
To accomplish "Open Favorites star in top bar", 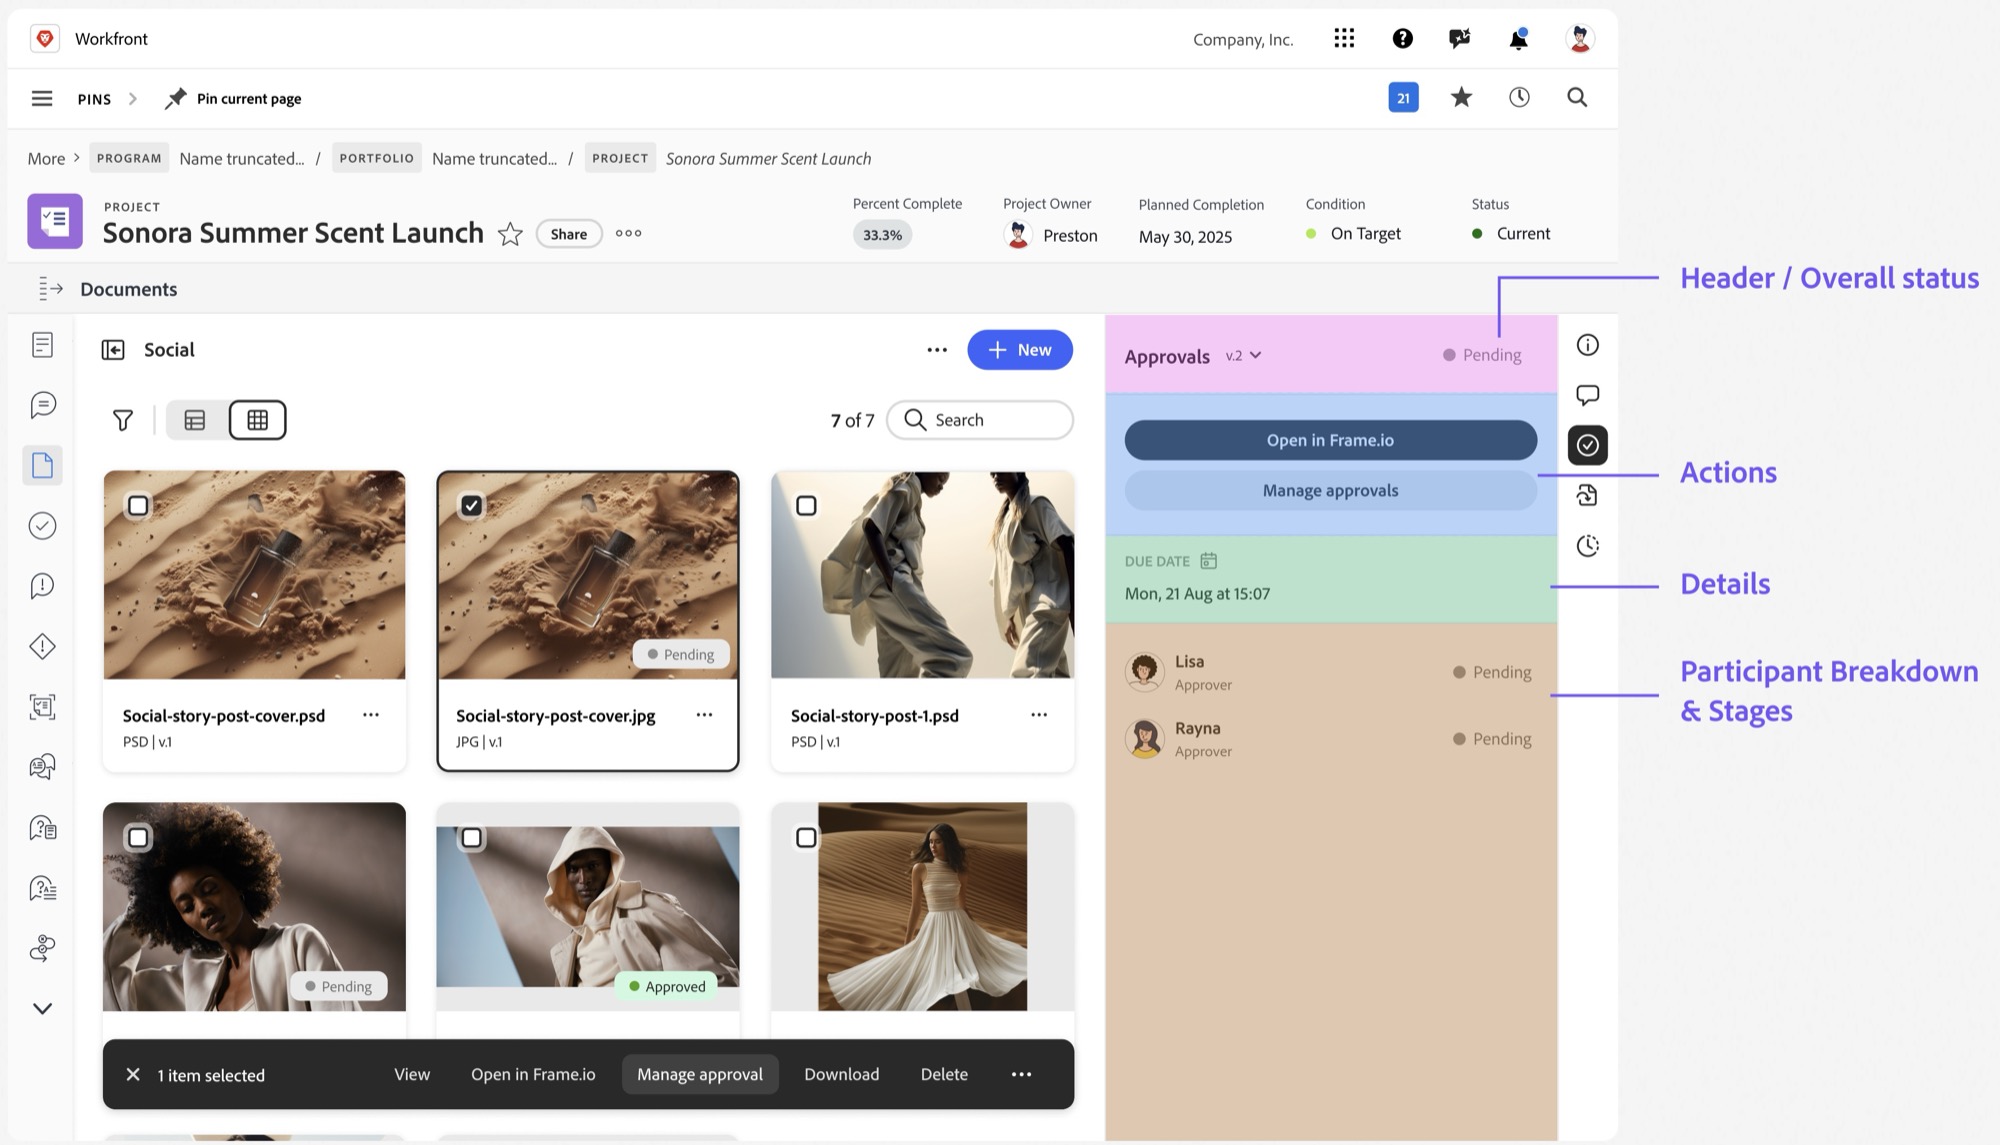I will (1461, 97).
